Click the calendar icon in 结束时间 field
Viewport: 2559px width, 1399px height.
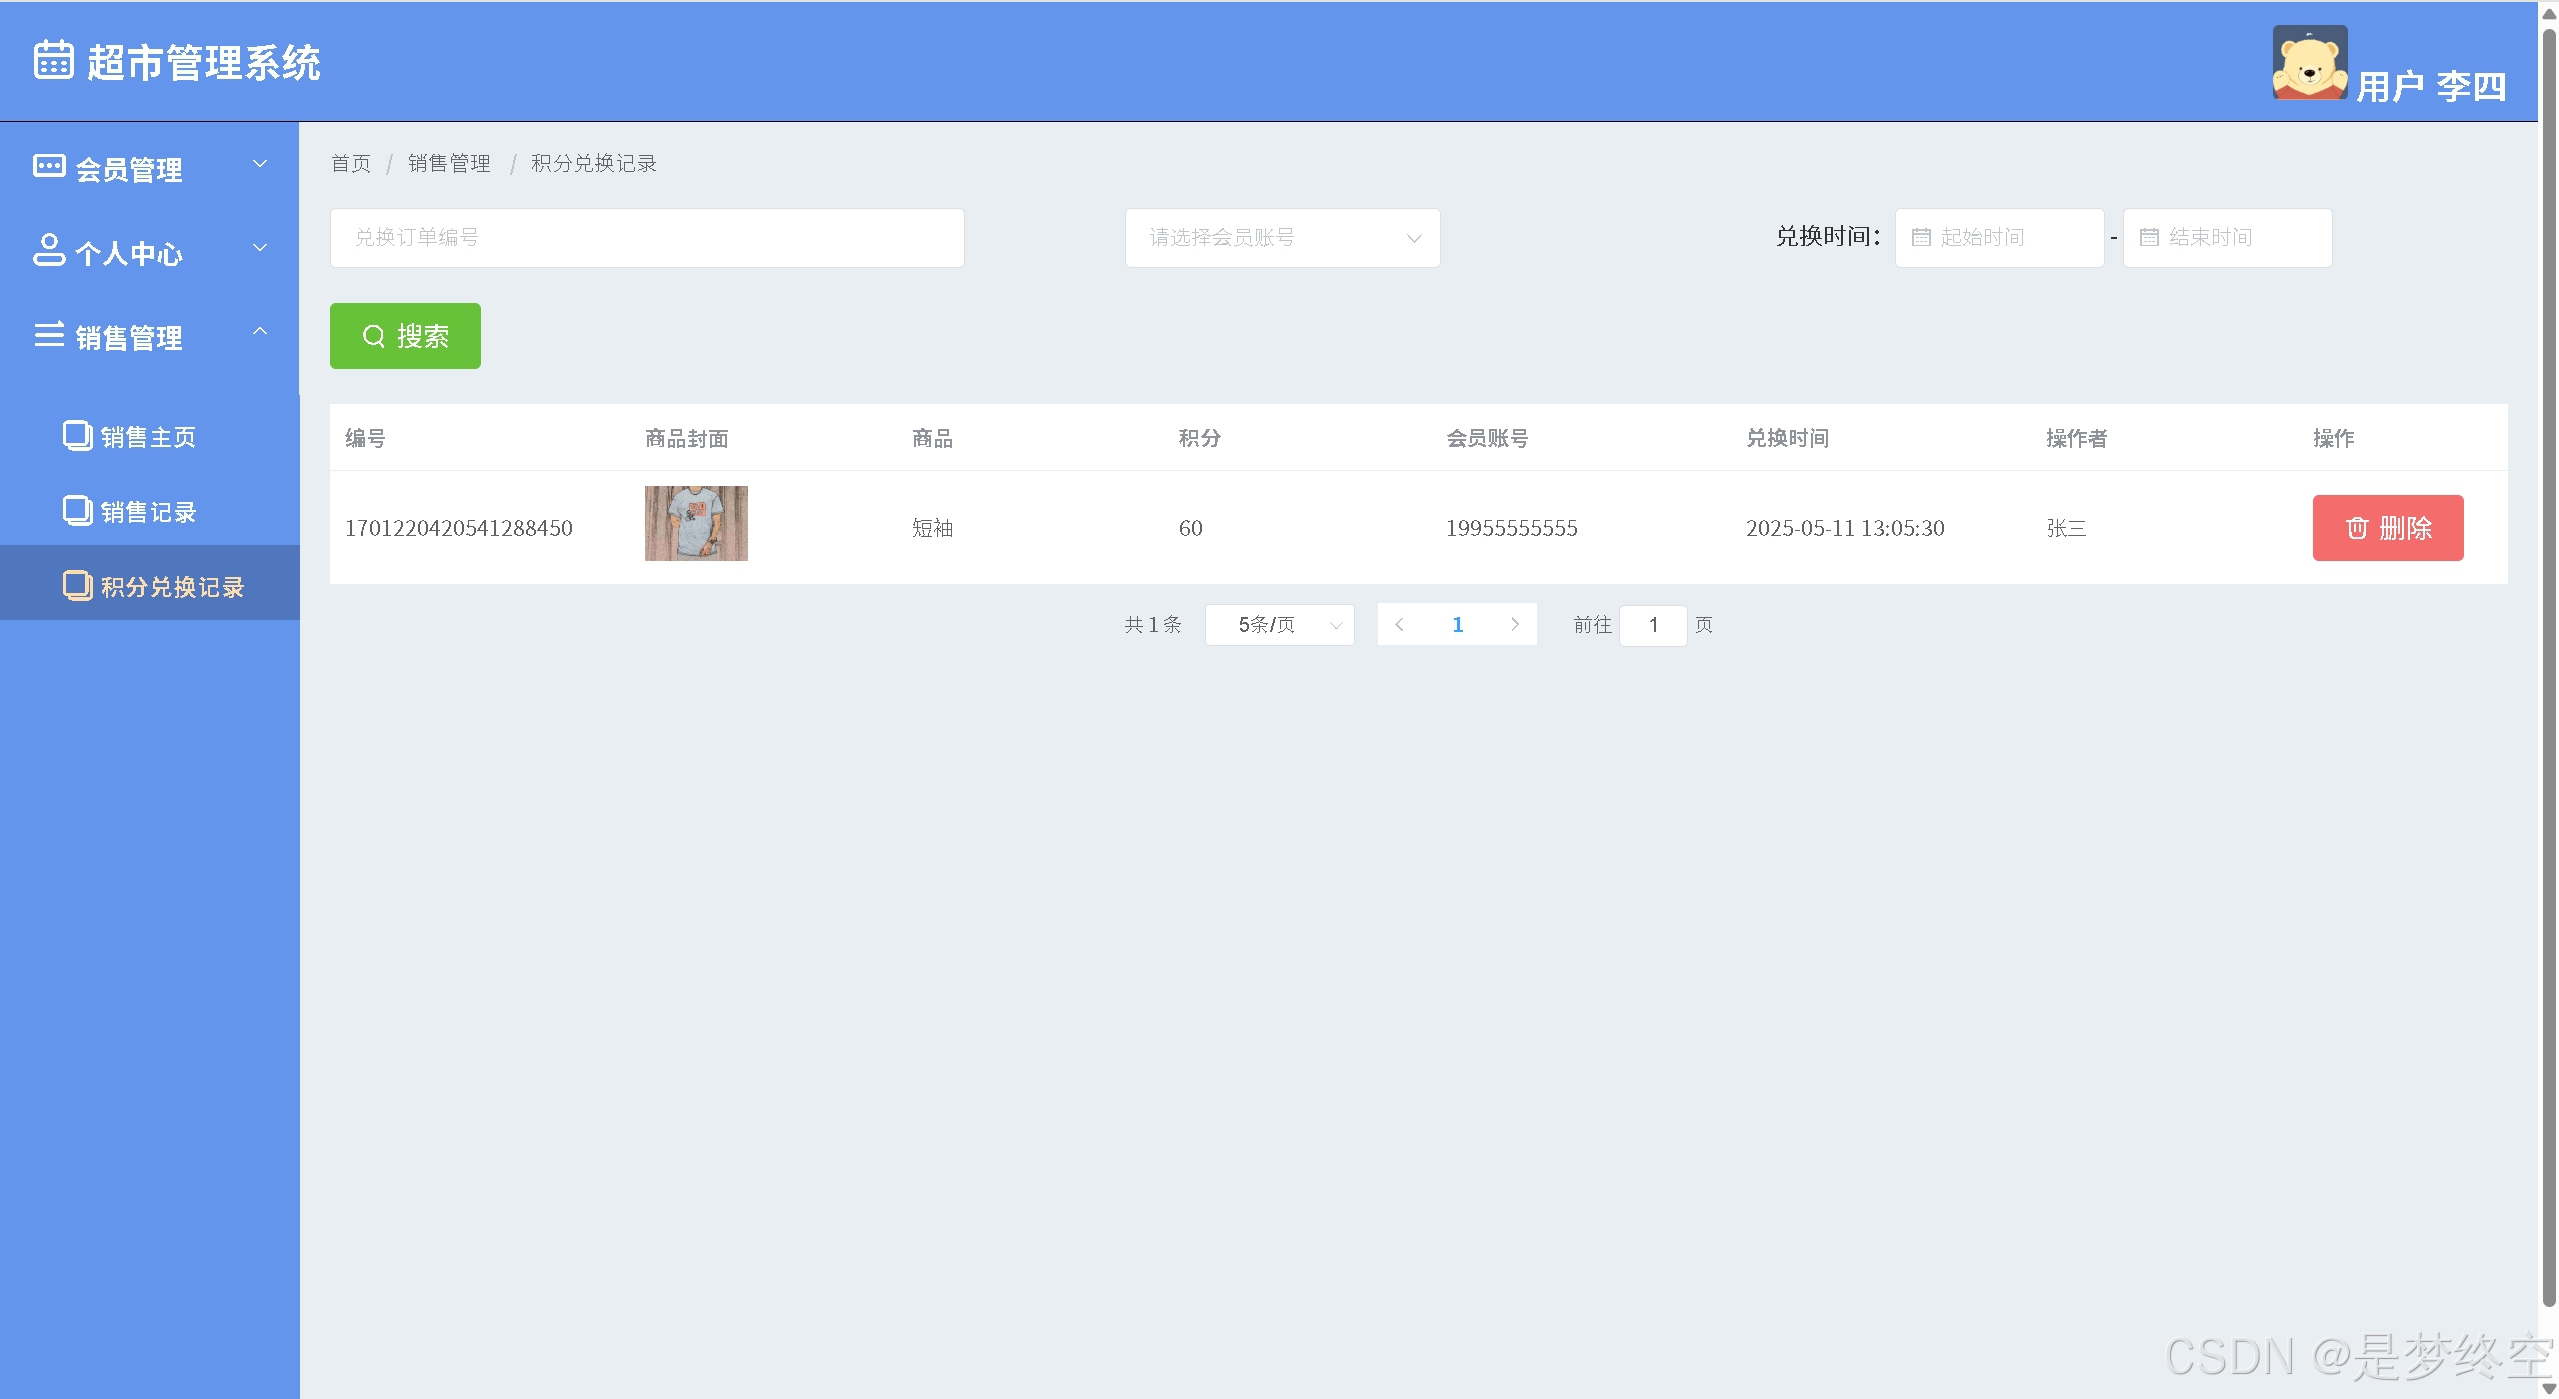point(2149,238)
